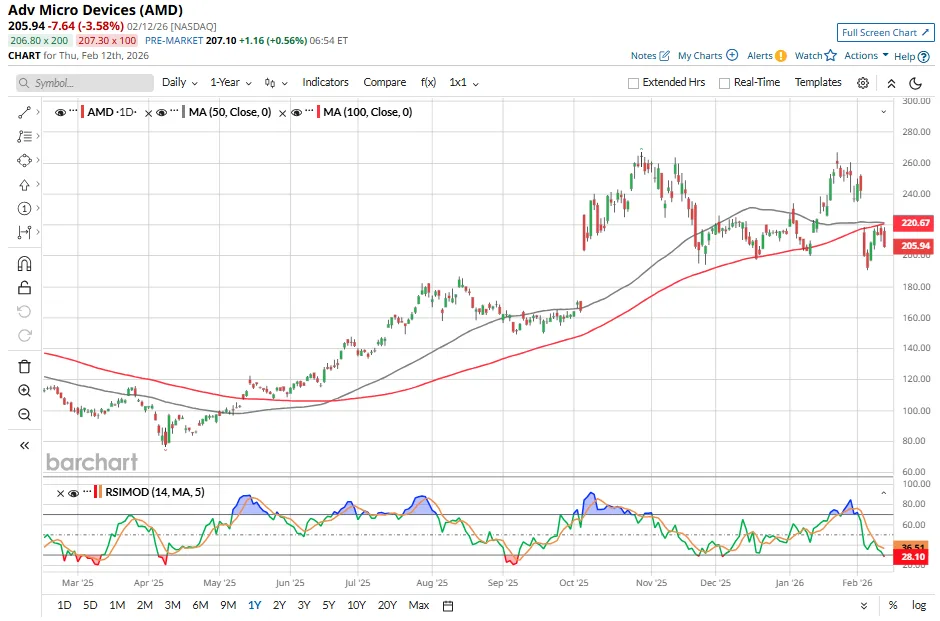Viewport: 940px width, 621px height.
Task: Zoom in using the magnifier plus icon
Action: 25,391
